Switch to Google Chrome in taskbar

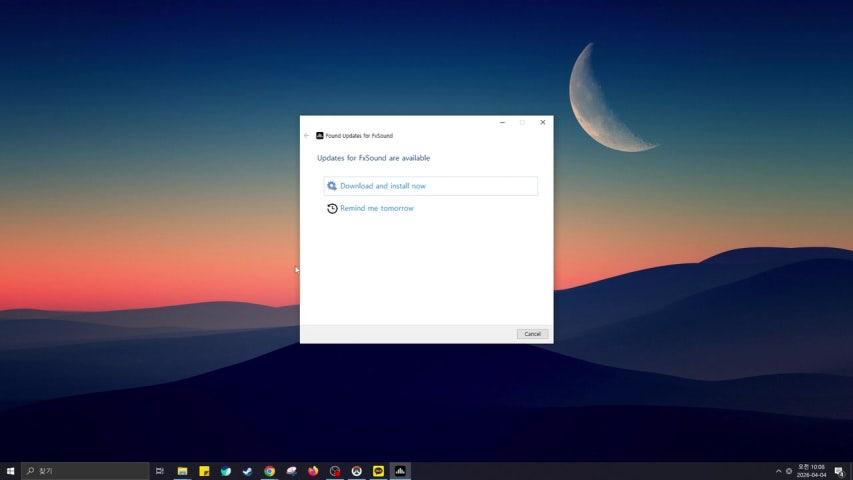269,471
